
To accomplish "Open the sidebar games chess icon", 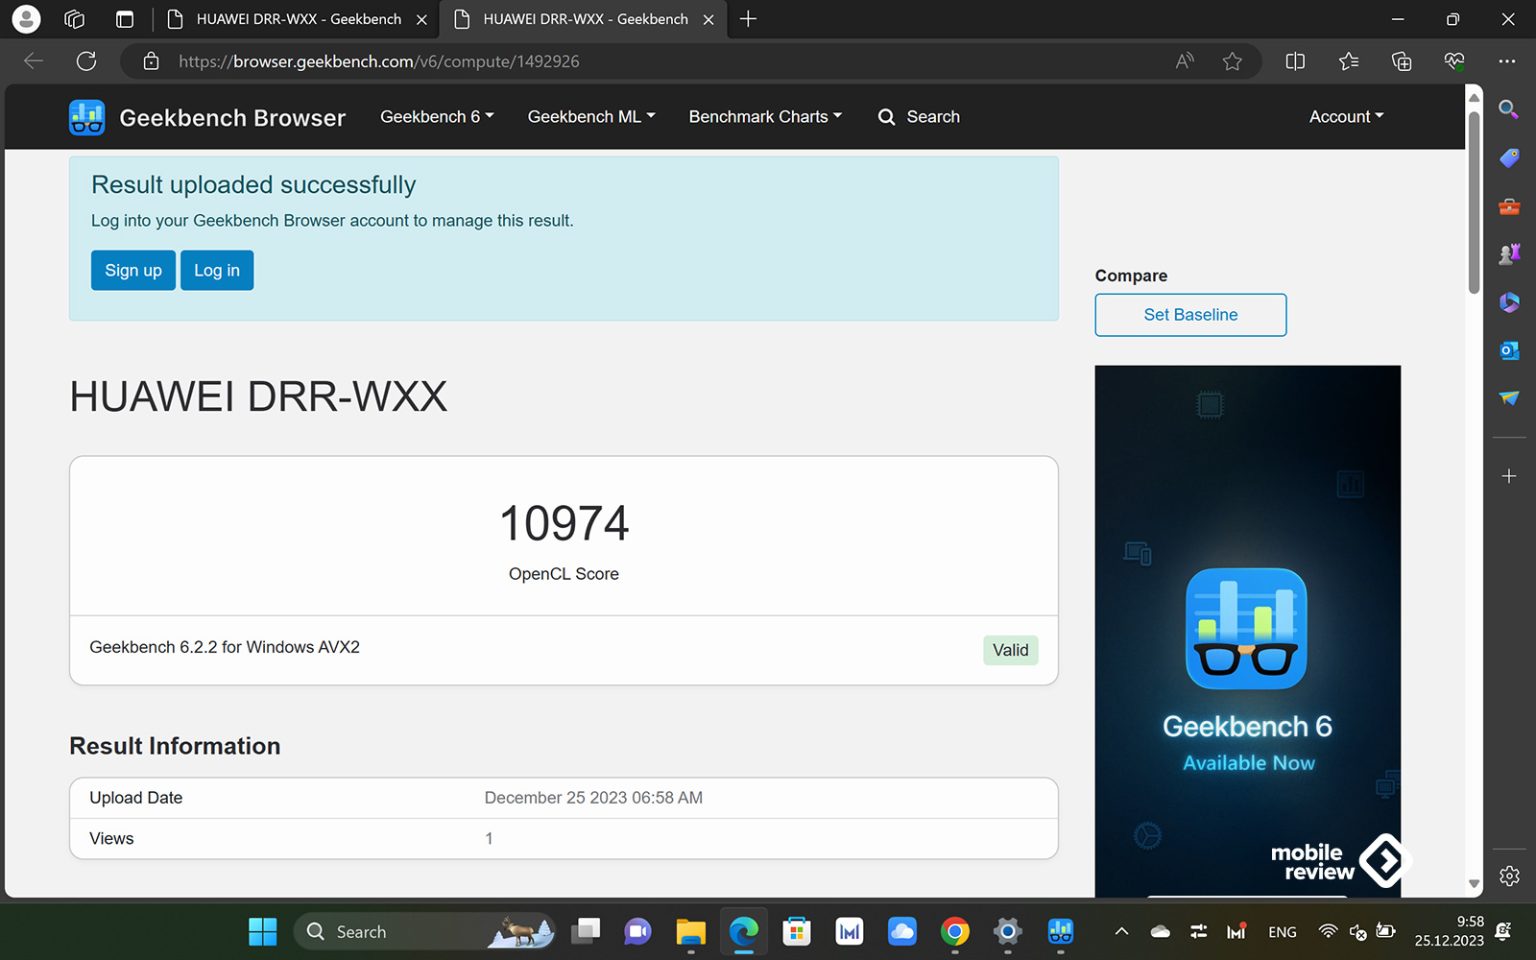I will pos(1509,254).
